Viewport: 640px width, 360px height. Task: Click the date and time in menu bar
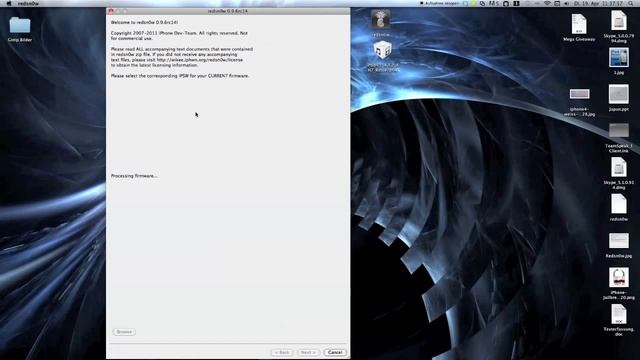click(598, 3)
